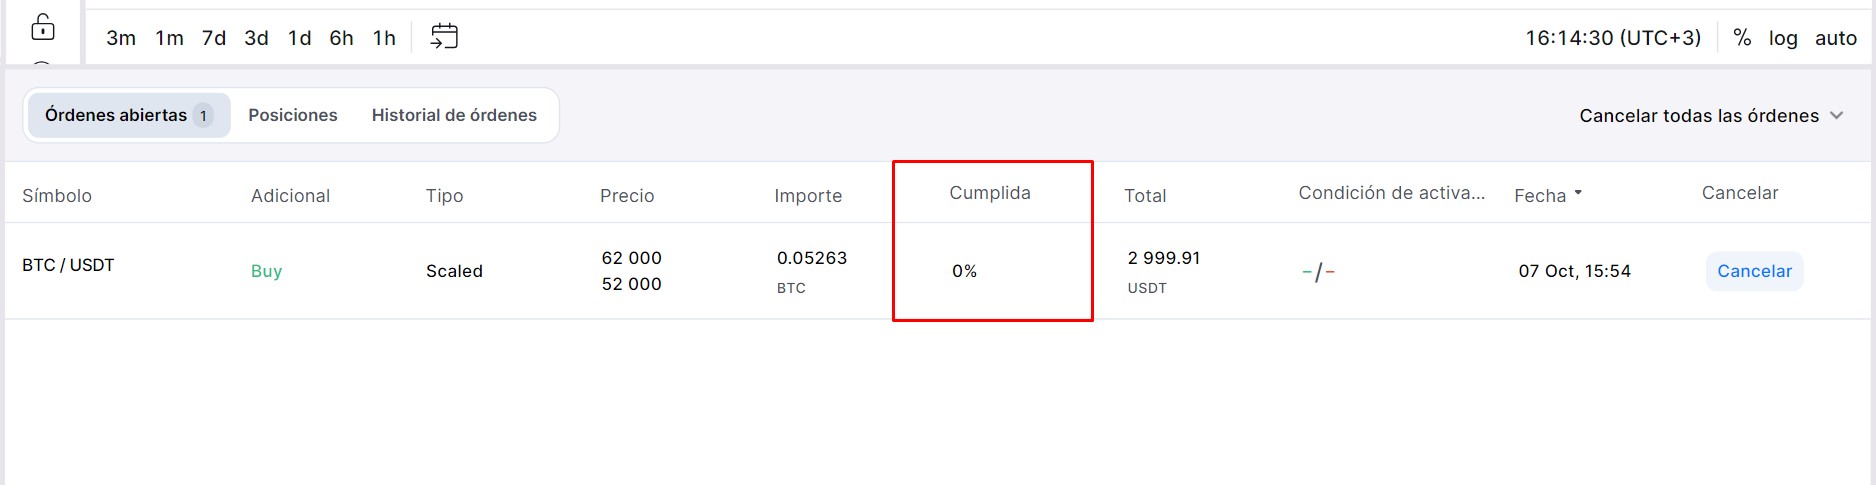Cancel the BTC / USDT scaled order

1754,271
